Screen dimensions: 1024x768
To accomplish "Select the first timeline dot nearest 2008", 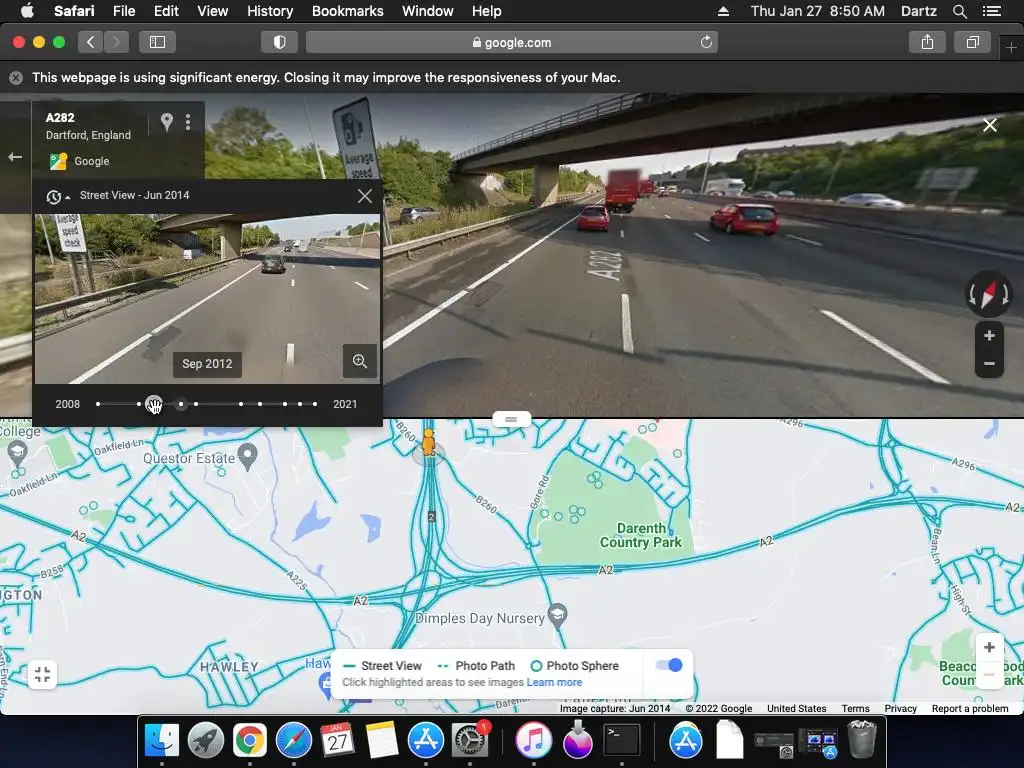I will [x=98, y=404].
